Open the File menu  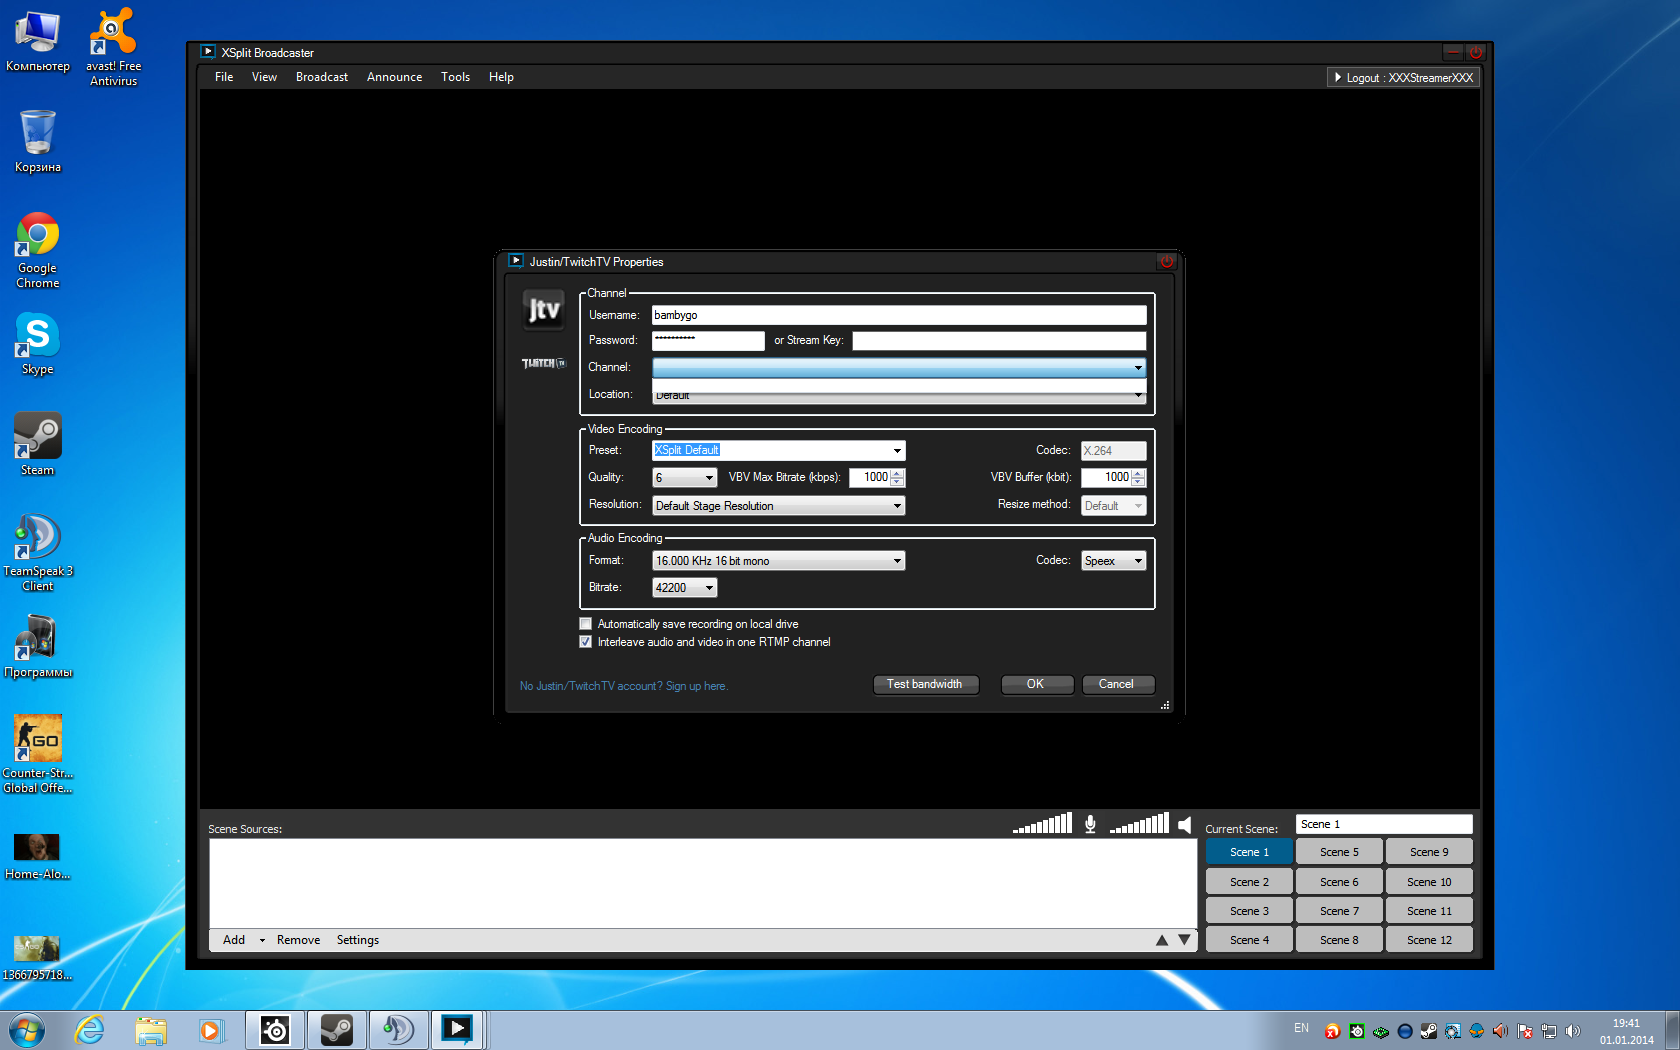point(224,77)
